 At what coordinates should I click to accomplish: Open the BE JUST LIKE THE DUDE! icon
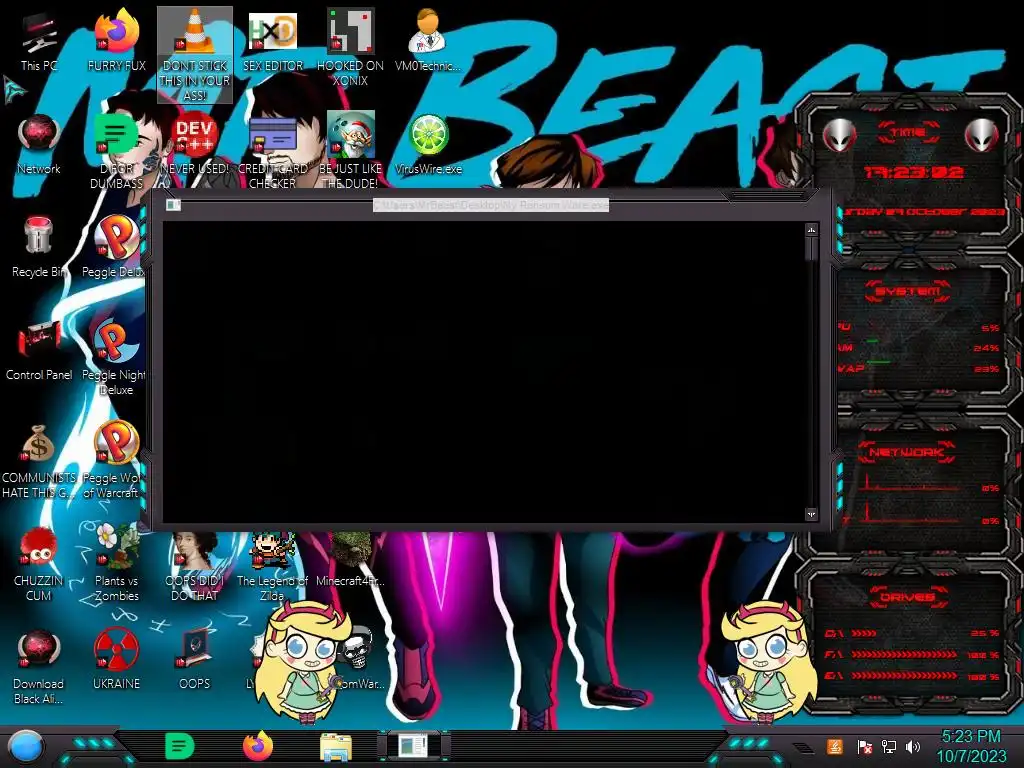pyautogui.click(x=350, y=150)
